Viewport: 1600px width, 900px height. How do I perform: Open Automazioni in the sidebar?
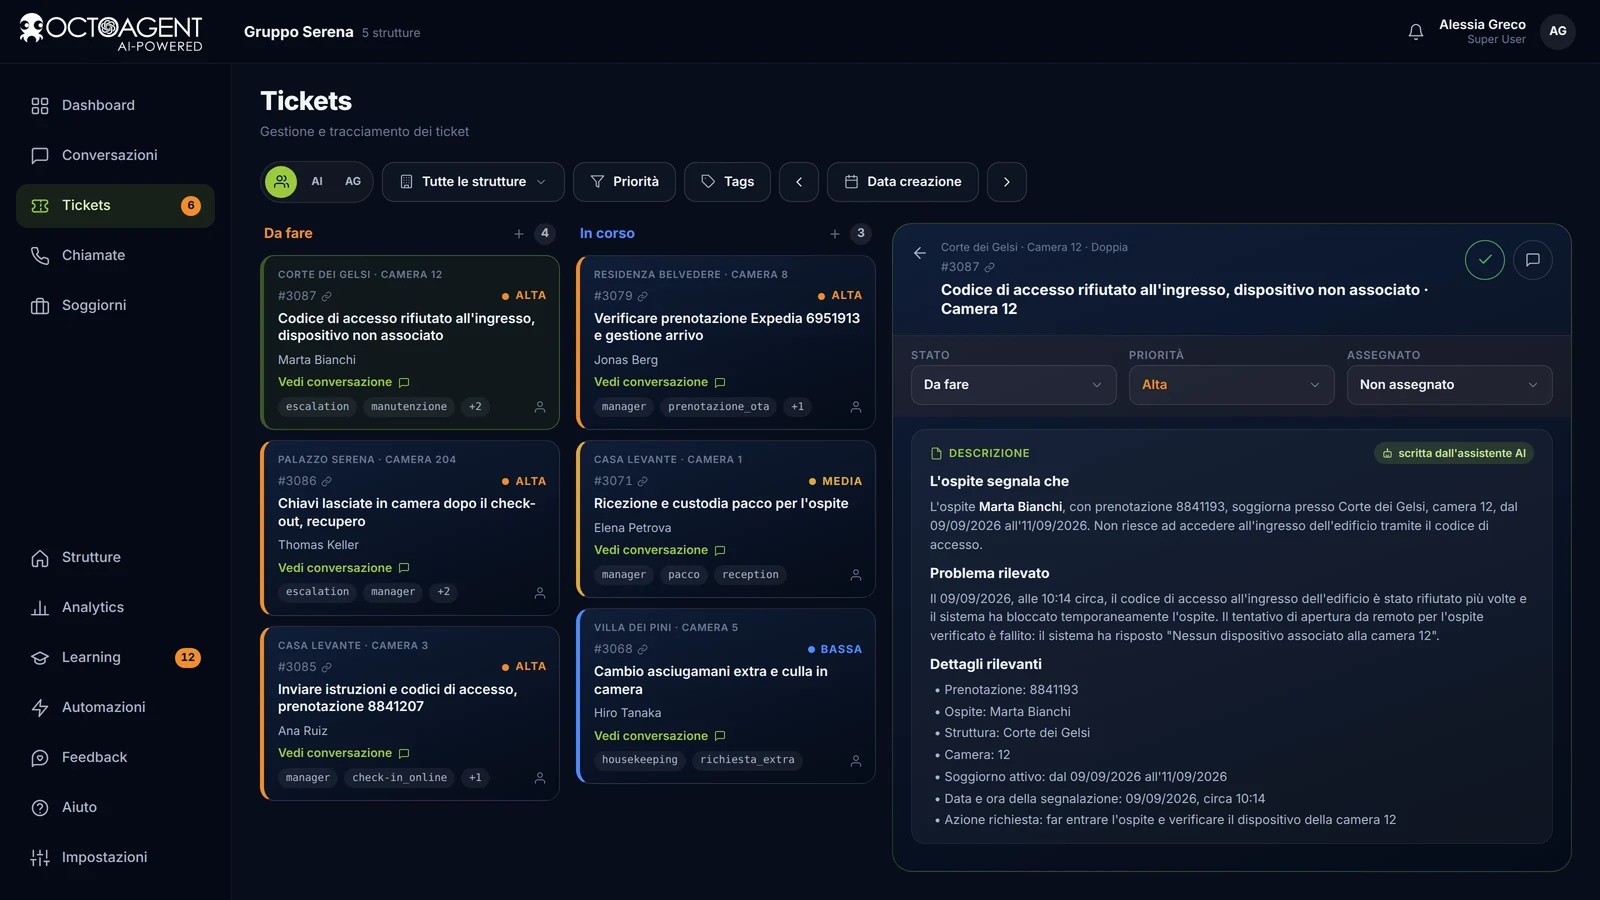pyautogui.click(x=115, y=708)
